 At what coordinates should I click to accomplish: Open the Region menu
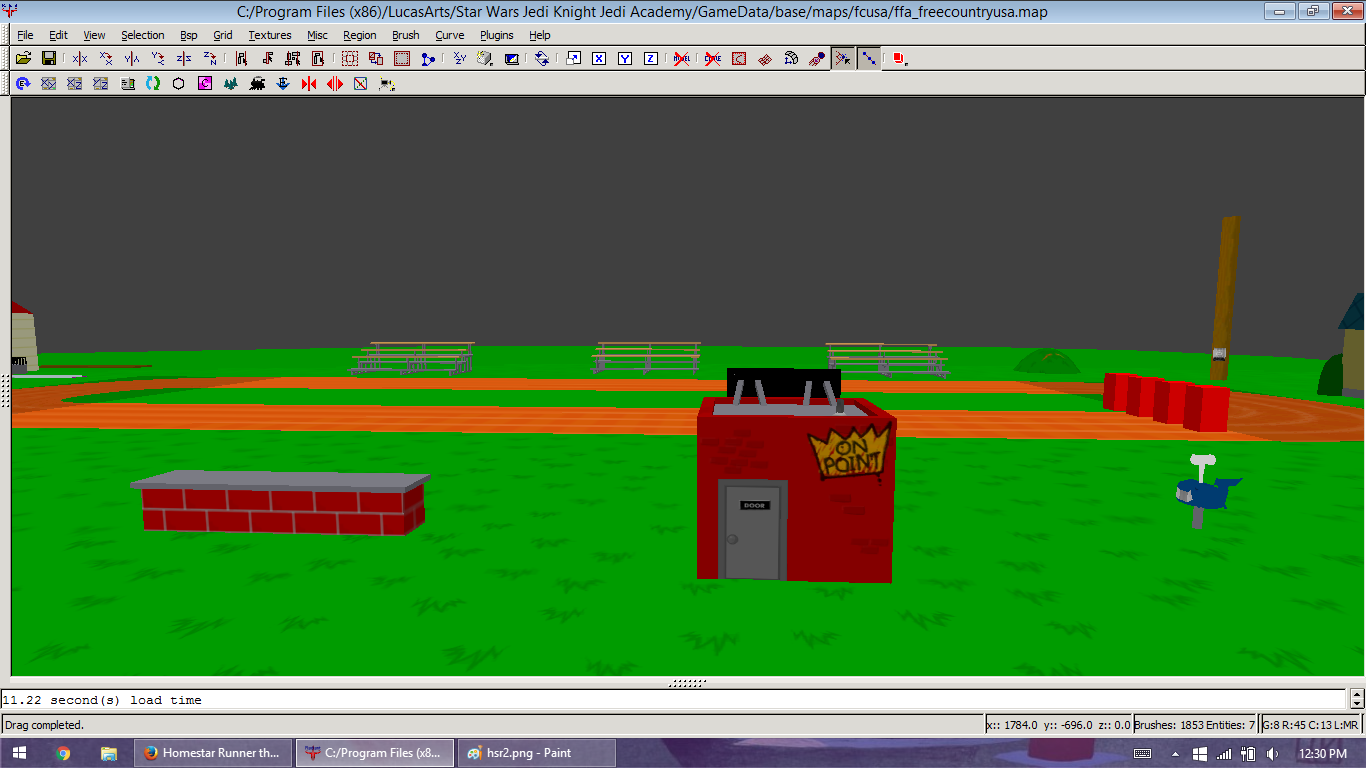[x=360, y=35]
